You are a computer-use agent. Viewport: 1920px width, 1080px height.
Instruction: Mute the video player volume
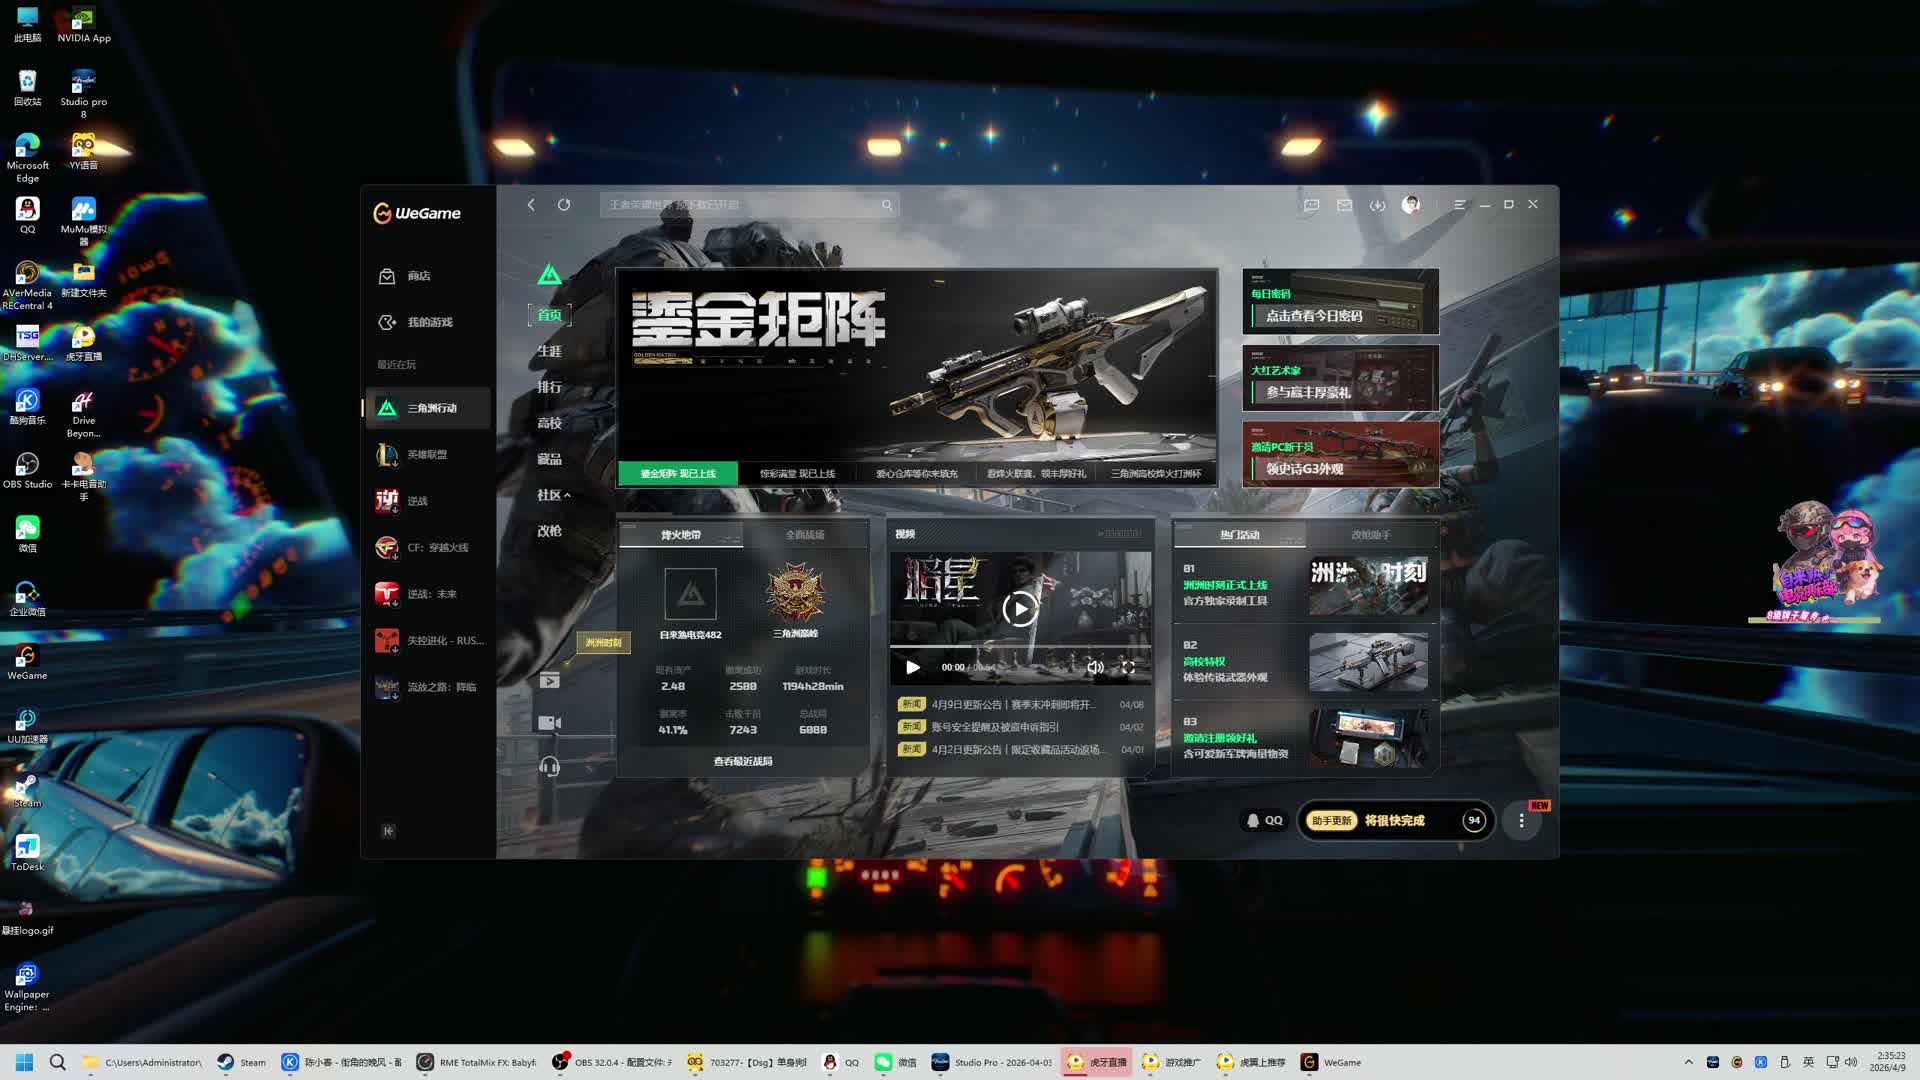(1095, 667)
